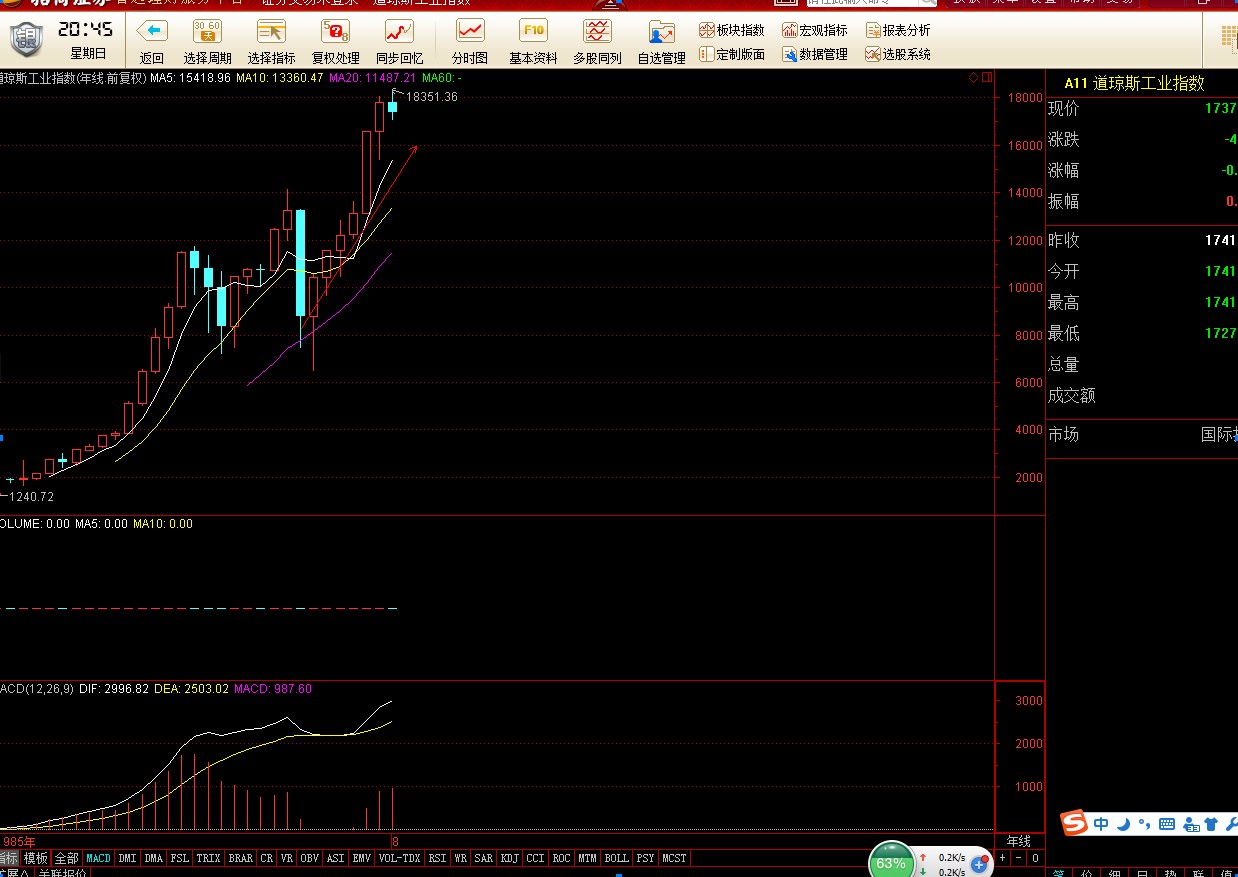Screen dimensions: 1238x877
Task: Open 报表分析 report analysis
Action: [898, 31]
